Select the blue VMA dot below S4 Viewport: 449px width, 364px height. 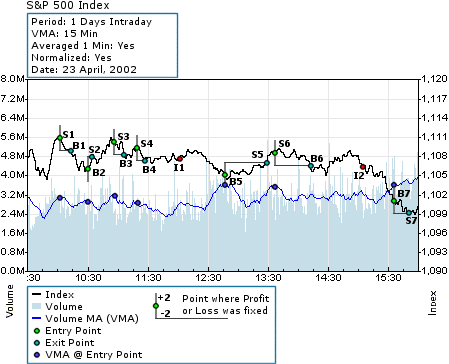tap(138, 203)
